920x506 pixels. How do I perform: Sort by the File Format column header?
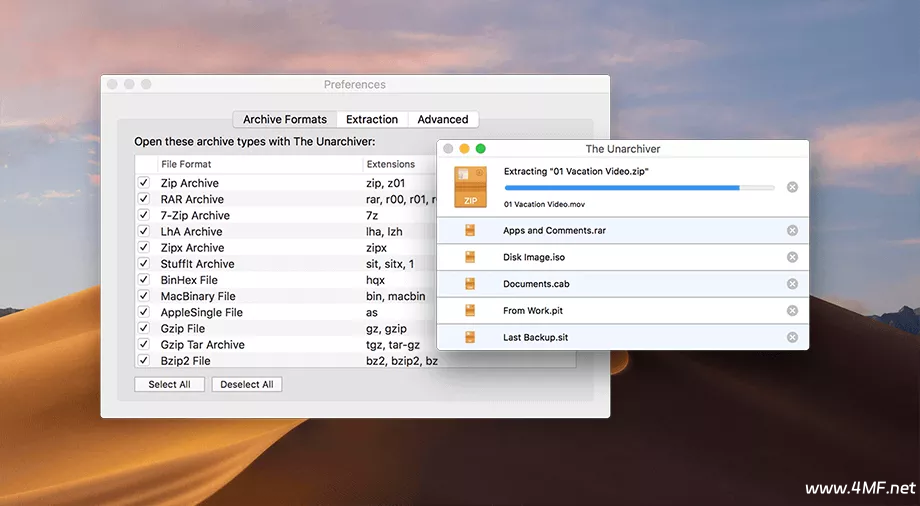[248, 164]
